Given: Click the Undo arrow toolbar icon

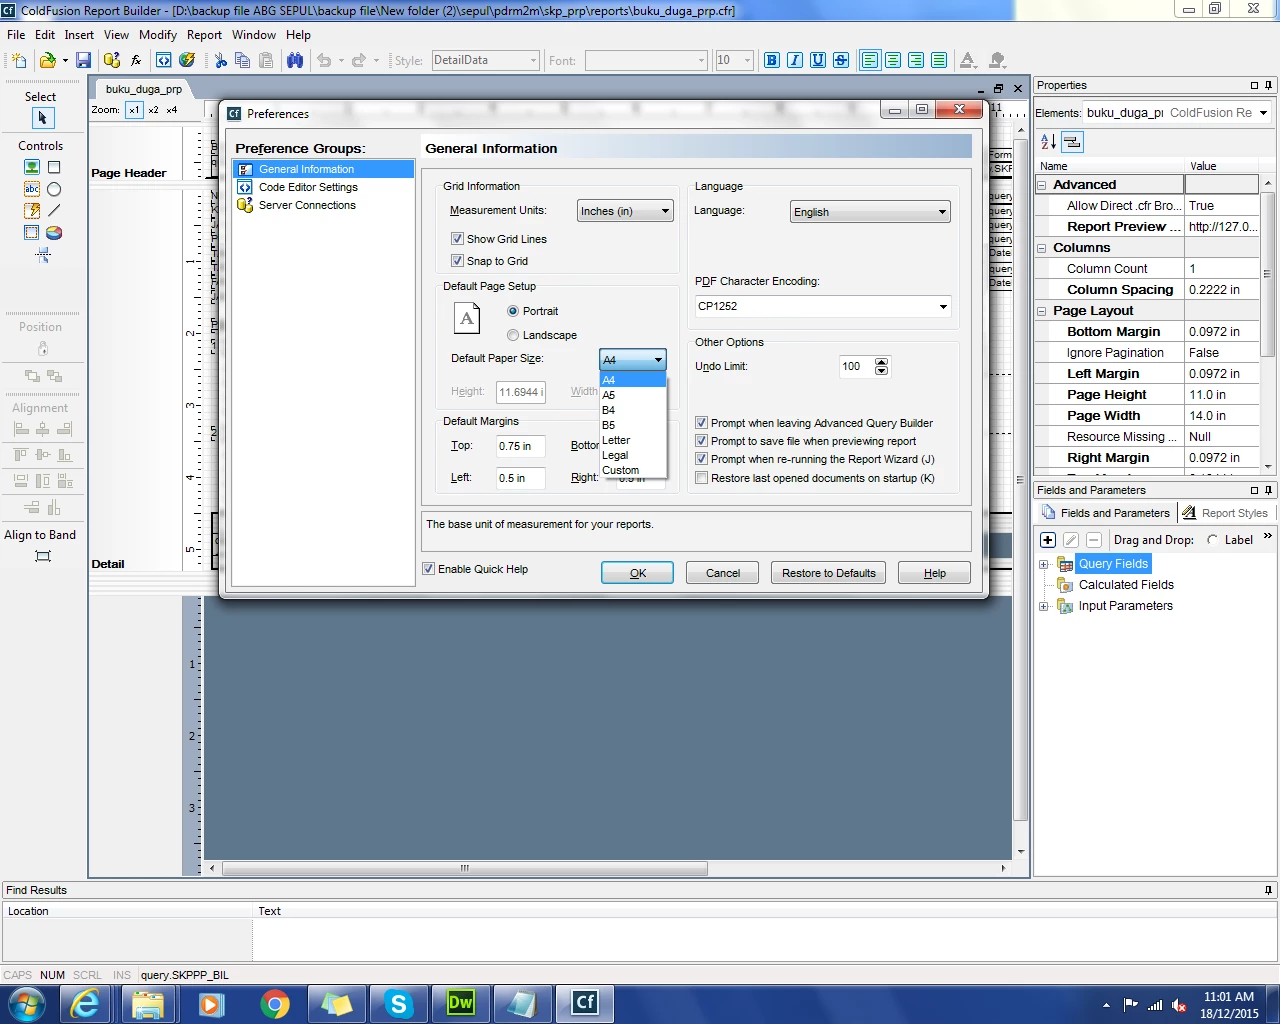Looking at the screenshot, I should point(324,60).
